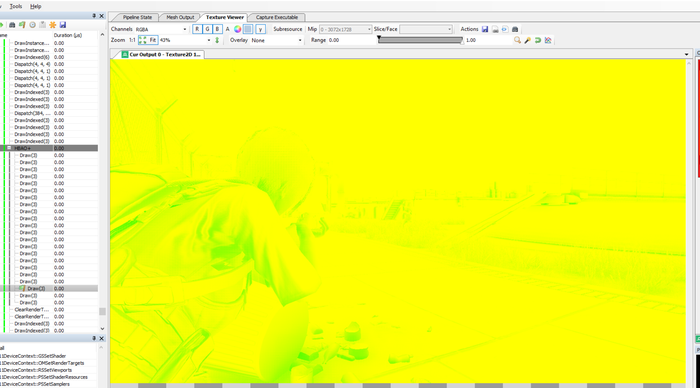This screenshot has width=700, height=388.
Task: Click the wand zoom-to-range icon
Action: 527,40
